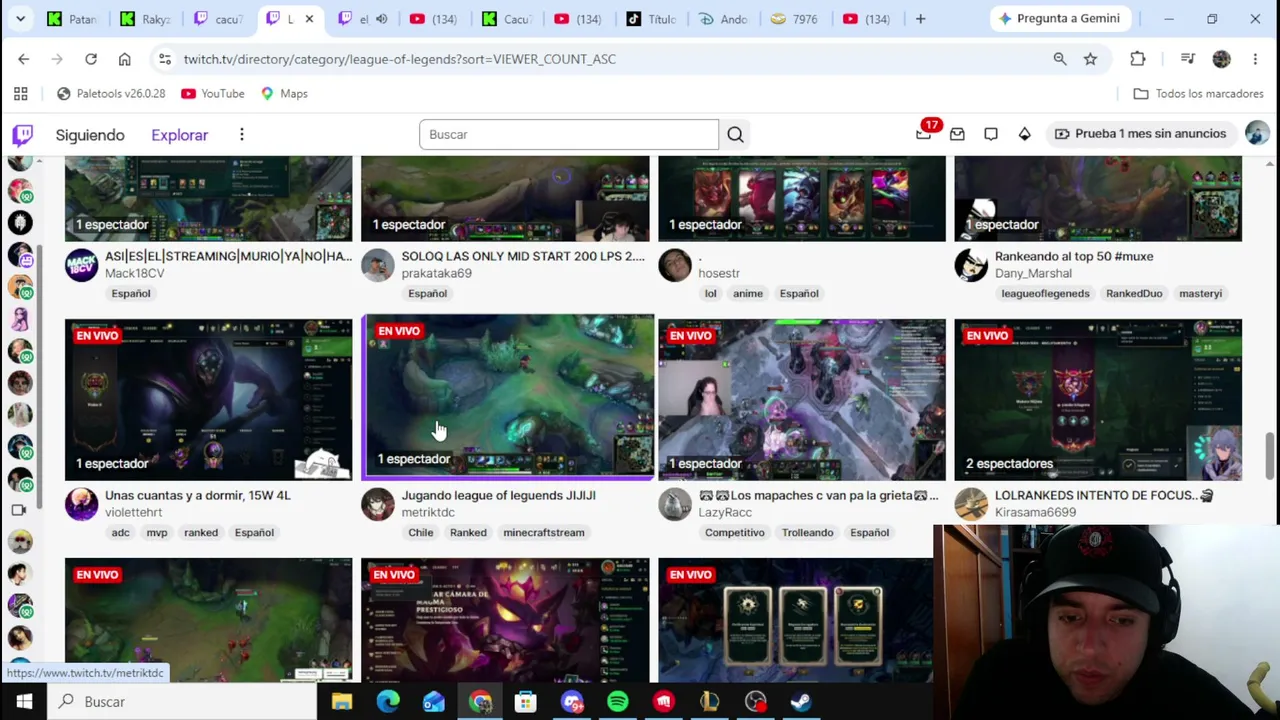Select the minecraftstream tag
This screenshot has height=720, width=1280.
tap(544, 533)
